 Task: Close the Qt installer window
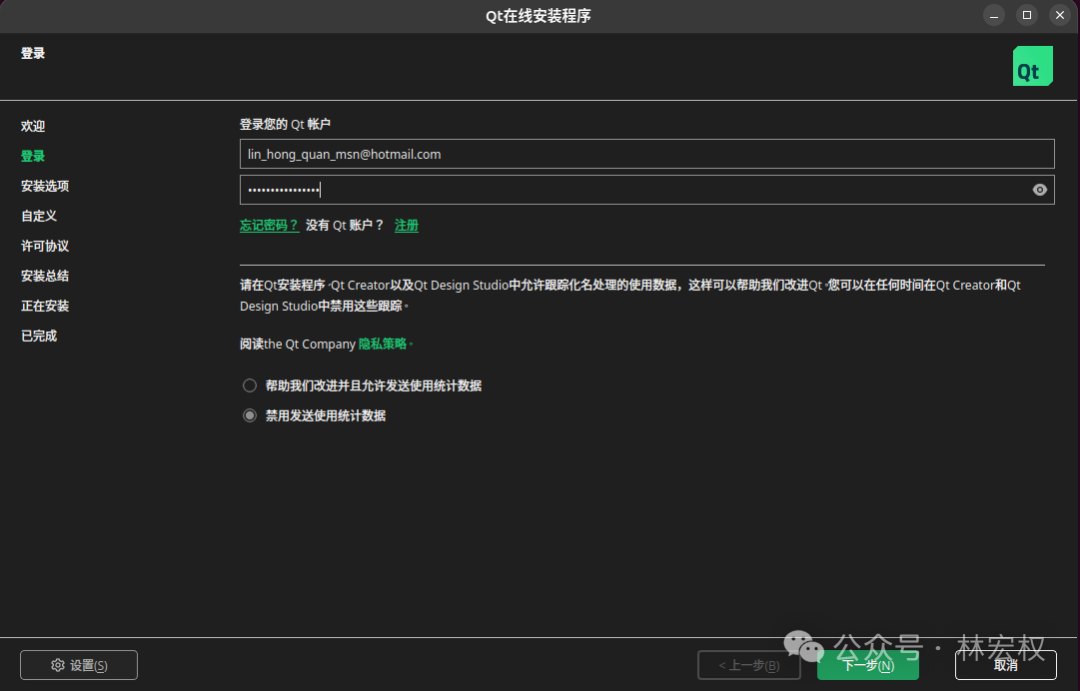1059,15
